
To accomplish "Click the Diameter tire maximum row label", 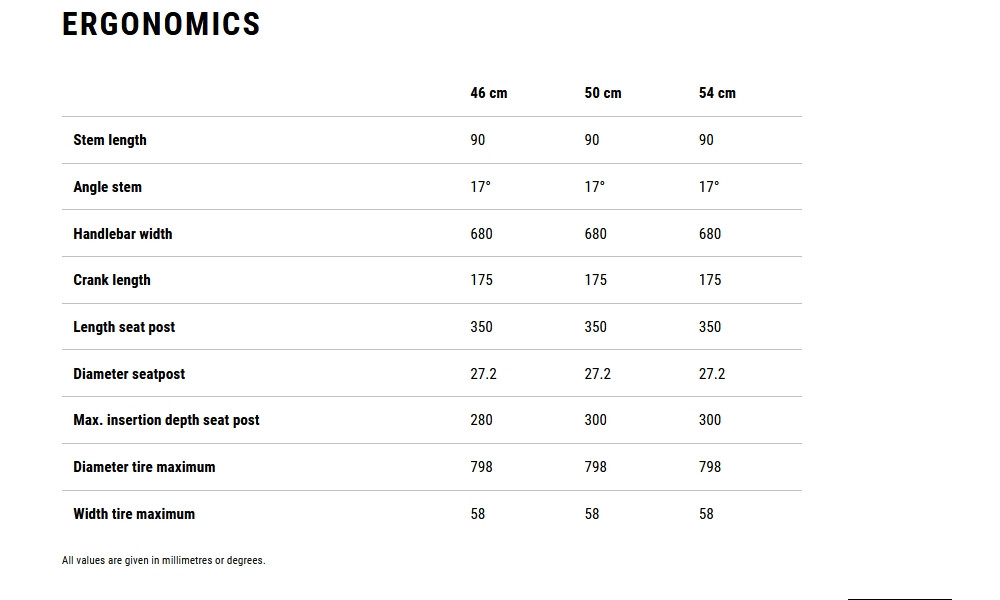I will click(144, 467).
